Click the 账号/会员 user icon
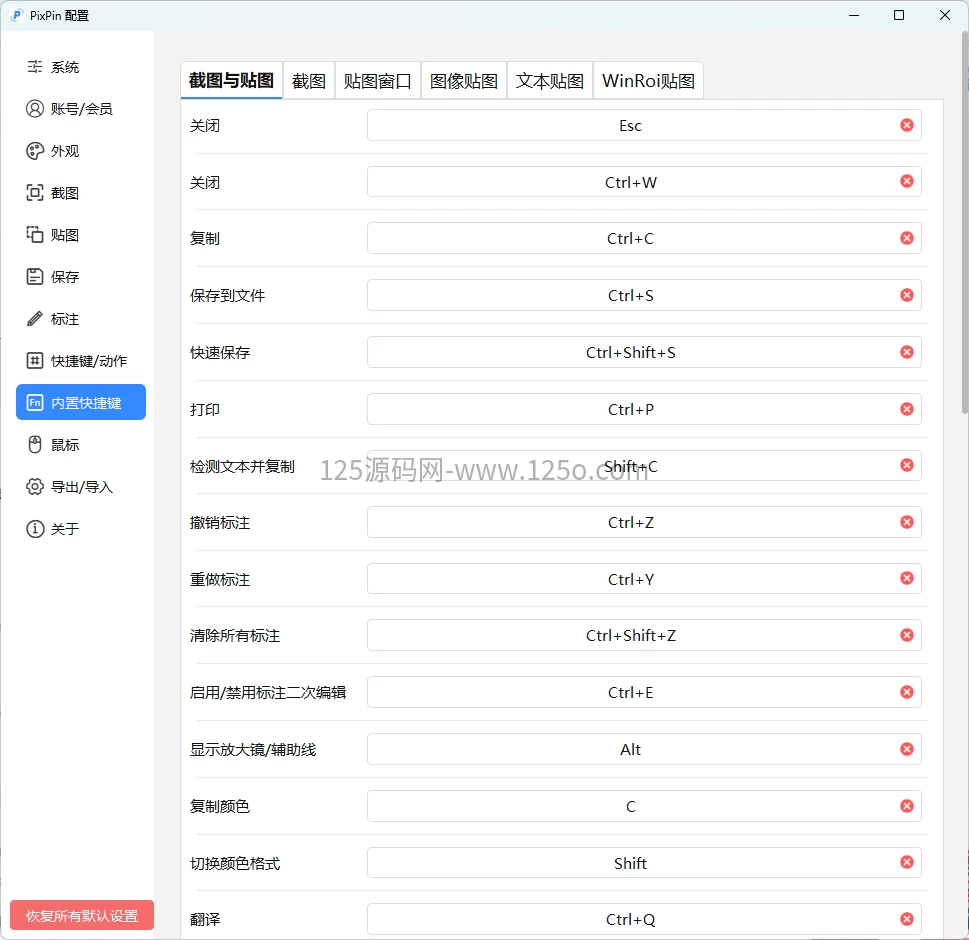The height and width of the screenshot is (940, 969). point(35,109)
